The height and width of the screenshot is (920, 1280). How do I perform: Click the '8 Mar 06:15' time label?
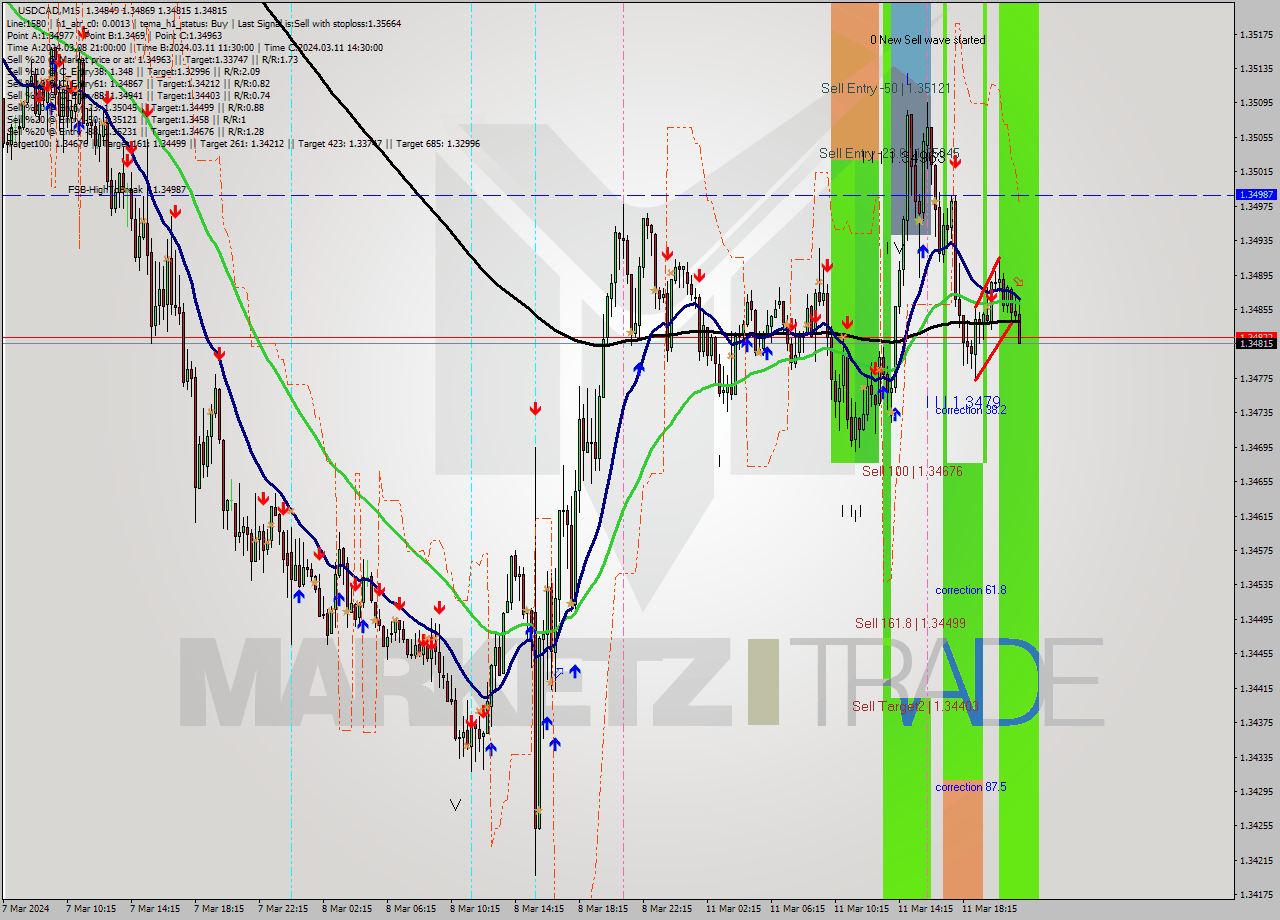click(412, 910)
